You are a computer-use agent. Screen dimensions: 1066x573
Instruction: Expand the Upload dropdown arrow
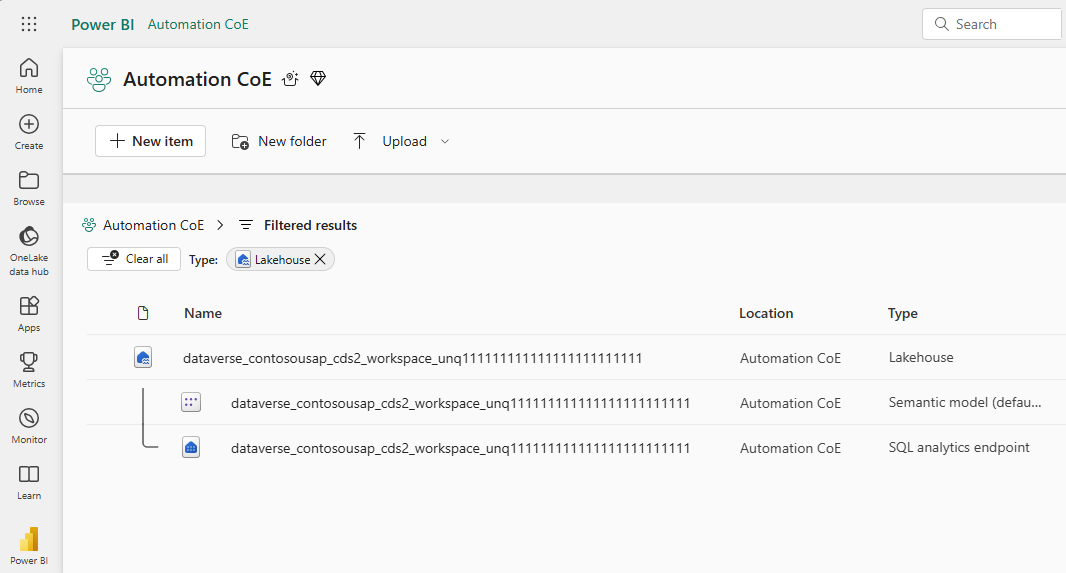tap(445, 141)
